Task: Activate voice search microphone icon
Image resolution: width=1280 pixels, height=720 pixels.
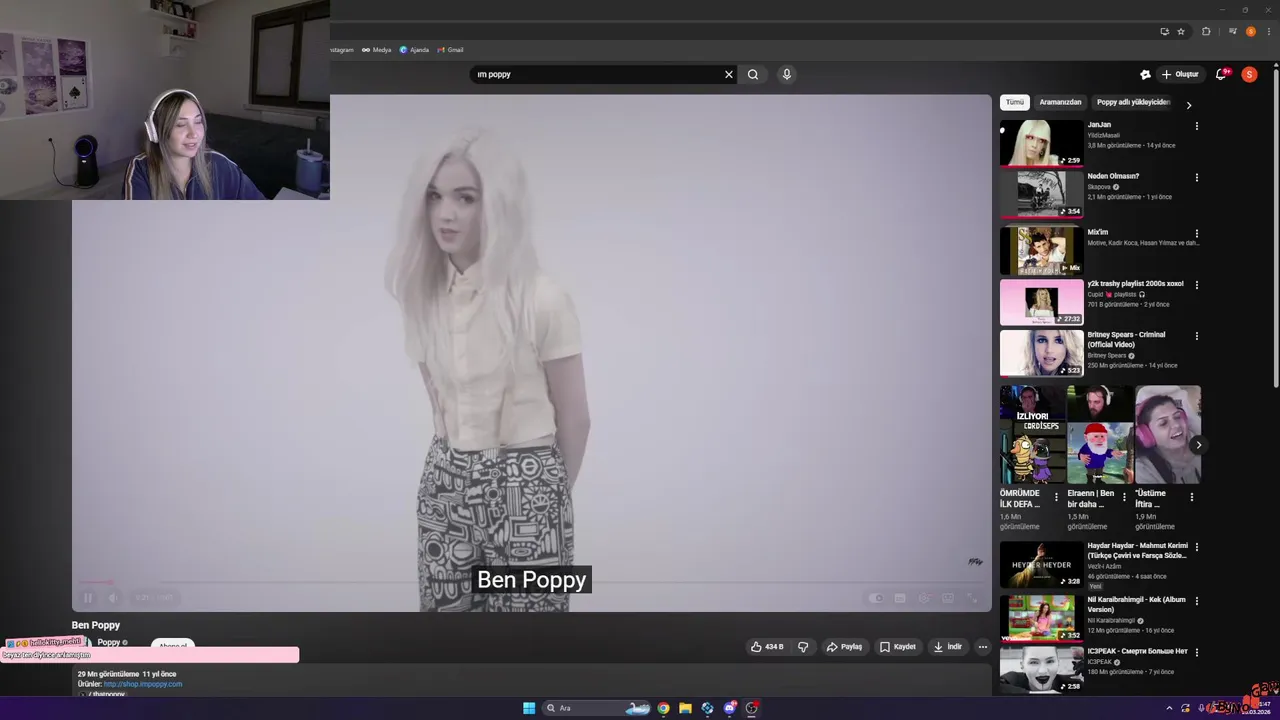Action: click(x=787, y=74)
